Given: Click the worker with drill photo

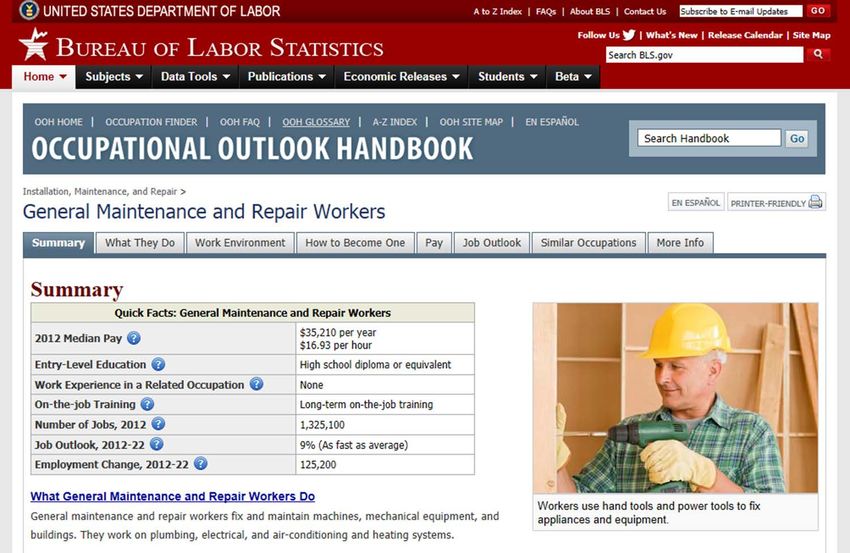Looking at the screenshot, I should click(675, 398).
